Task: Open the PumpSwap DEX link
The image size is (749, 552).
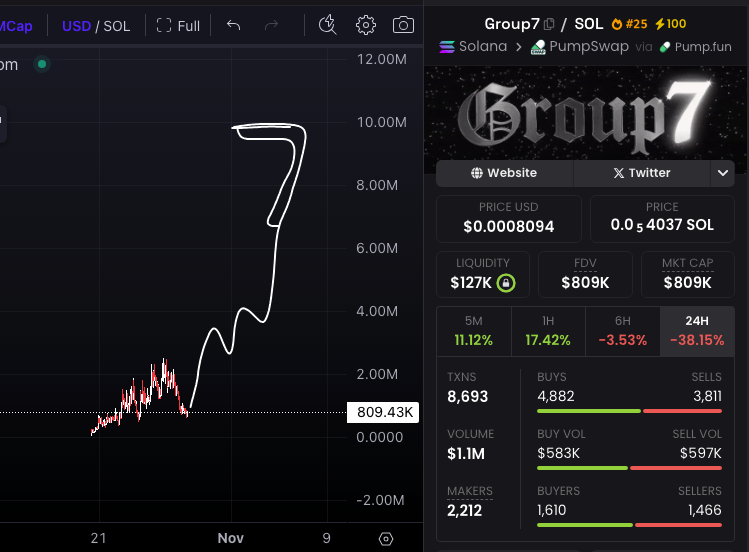Action: 579,47
